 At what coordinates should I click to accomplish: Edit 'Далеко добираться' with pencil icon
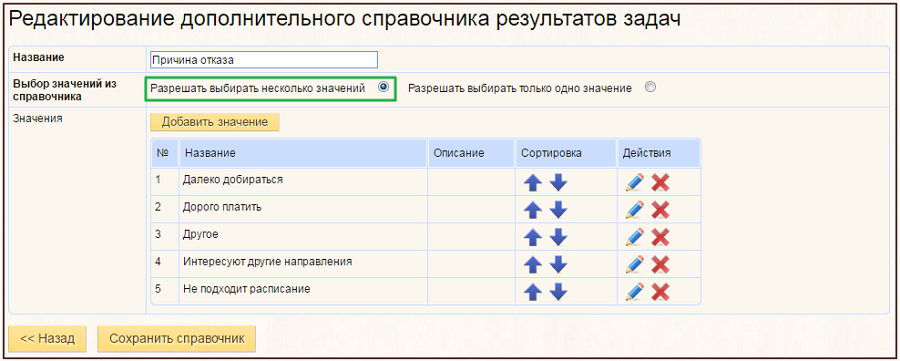635,183
